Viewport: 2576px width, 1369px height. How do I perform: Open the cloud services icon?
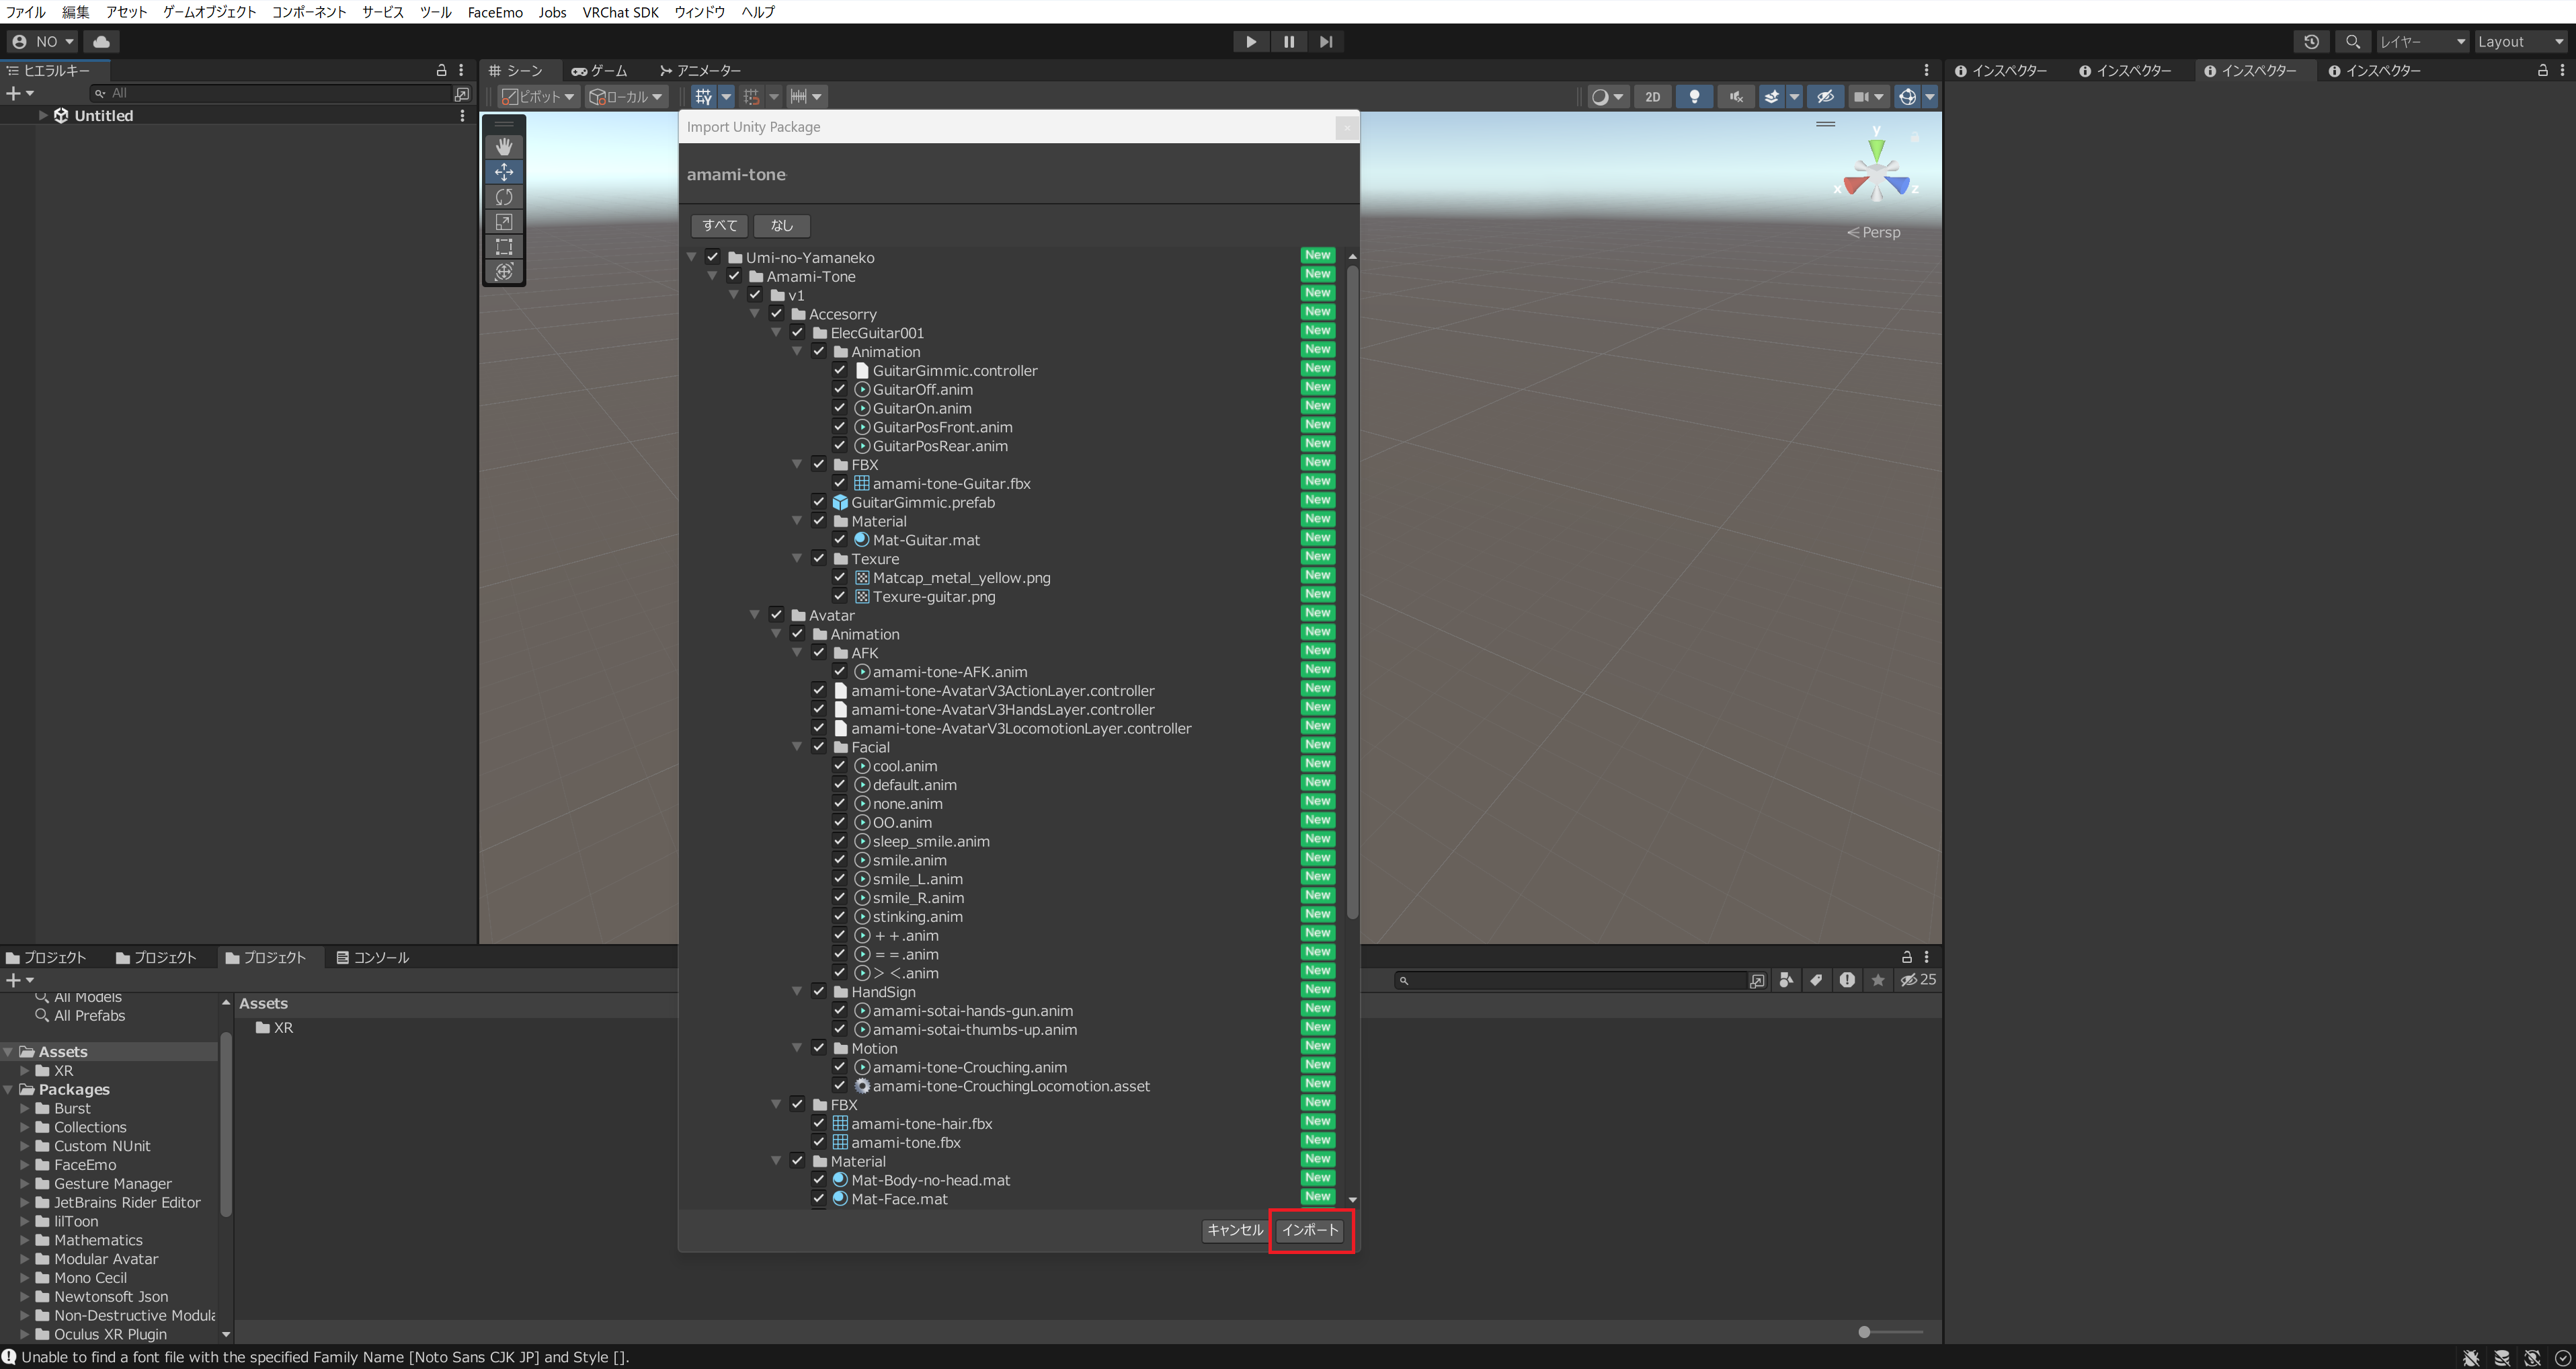click(101, 41)
